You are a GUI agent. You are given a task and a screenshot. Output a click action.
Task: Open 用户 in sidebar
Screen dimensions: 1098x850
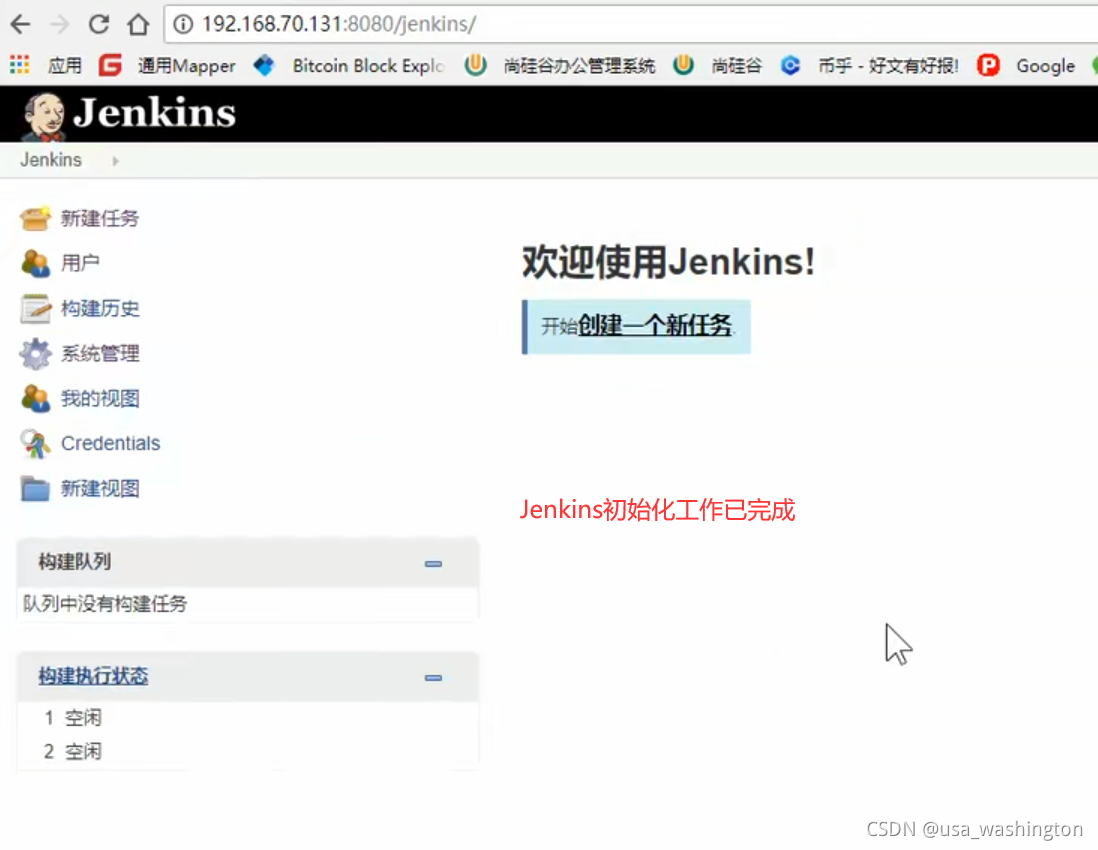(80, 263)
